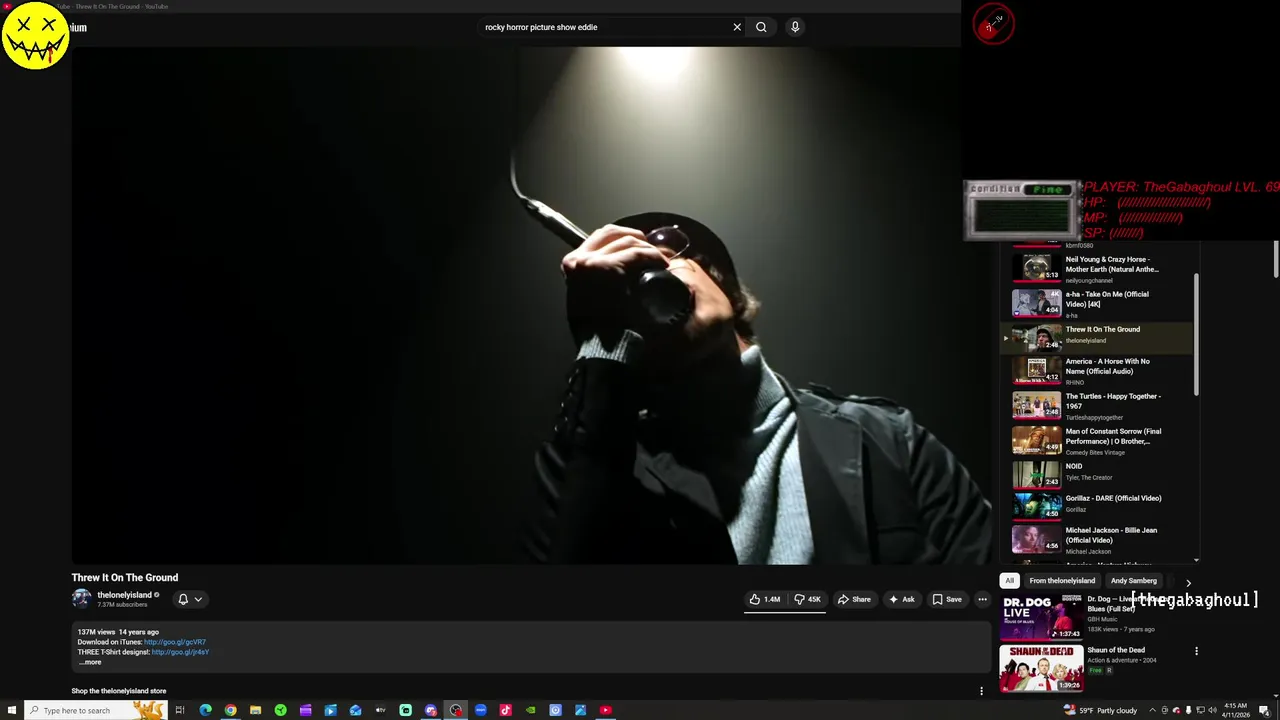Screen dimensions: 1280x720
Task: Like the video (1.4M thumbs up)
Action: [x=765, y=599]
